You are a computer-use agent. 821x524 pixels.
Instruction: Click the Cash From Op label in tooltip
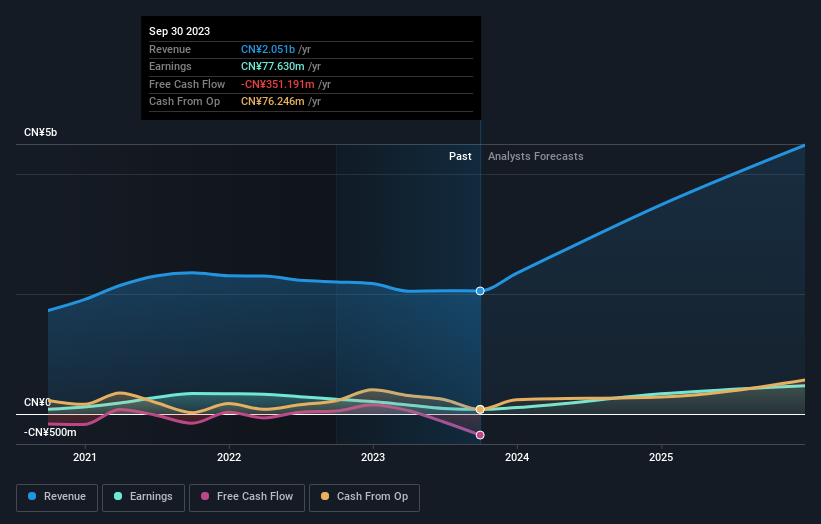(x=184, y=102)
